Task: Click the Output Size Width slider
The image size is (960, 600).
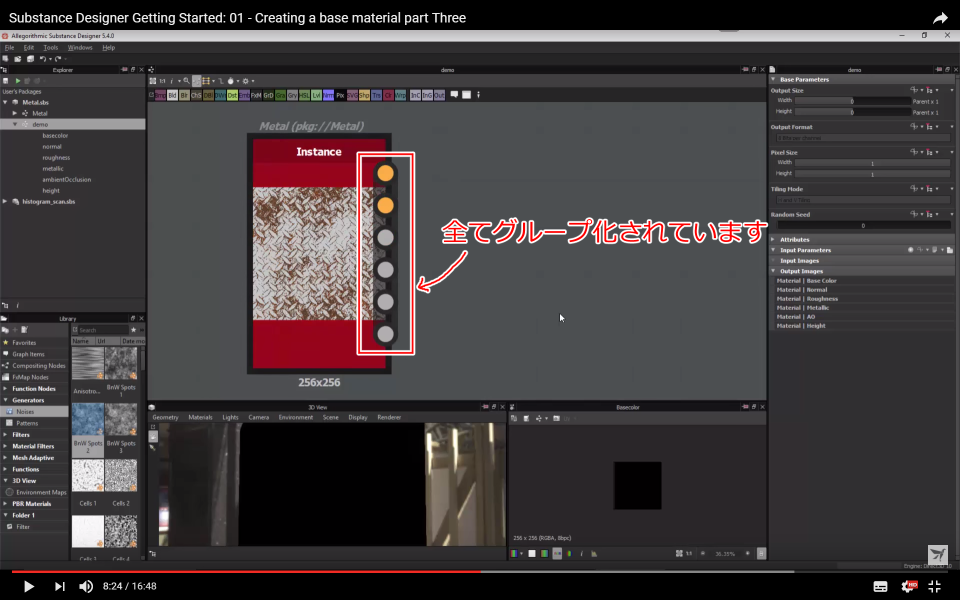Action: [x=853, y=101]
